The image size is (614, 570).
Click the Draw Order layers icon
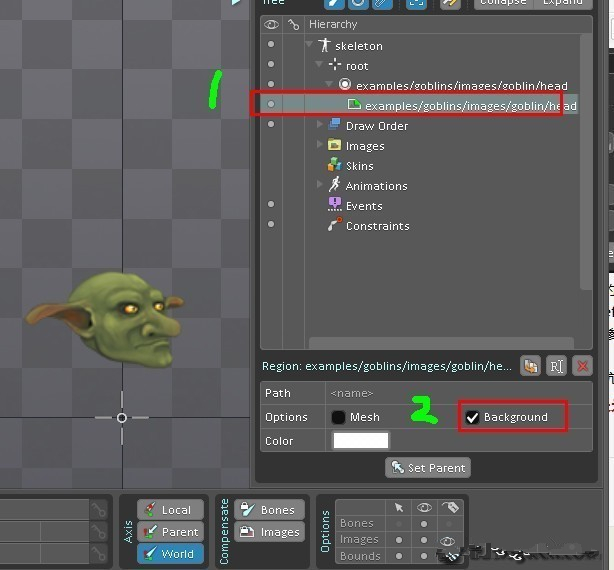[334, 124]
